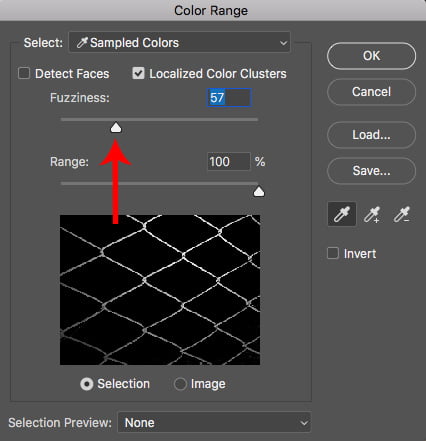The height and width of the screenshot is (441, 426).
Task: Click the Fuzziness label
Action: pos(80,98)
